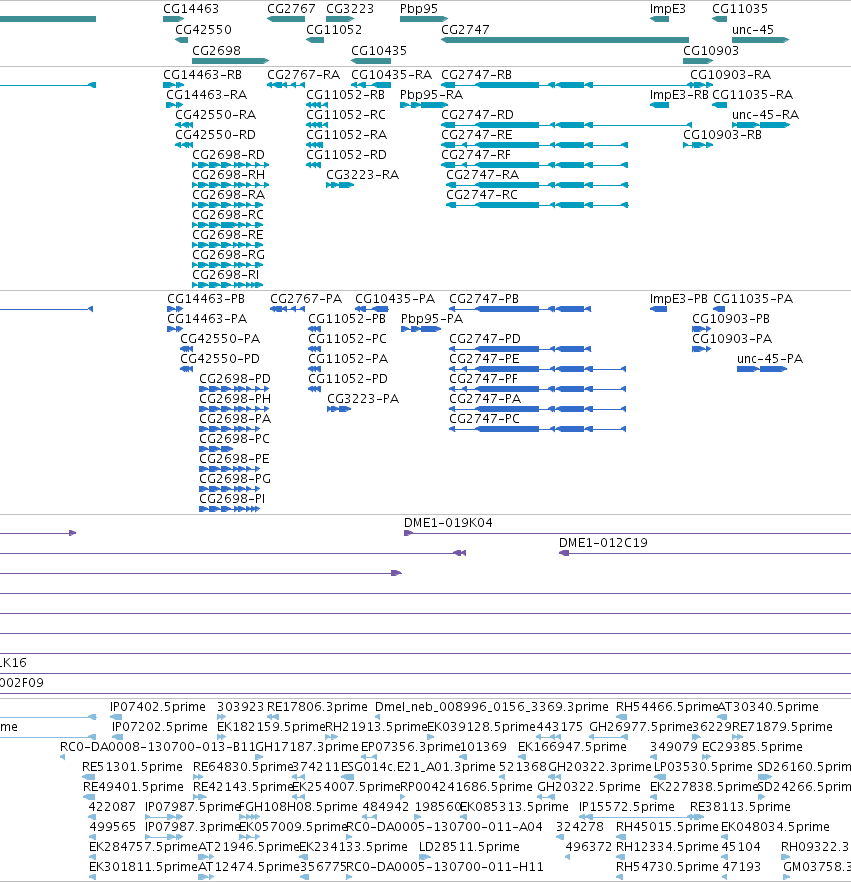
Task: Open transcript CG11052-RB
Action: coord(345,95)
